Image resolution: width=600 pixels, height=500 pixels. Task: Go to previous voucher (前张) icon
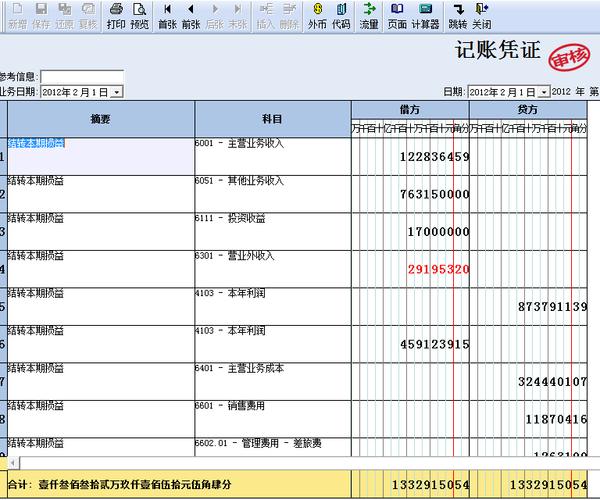[191, 16]
